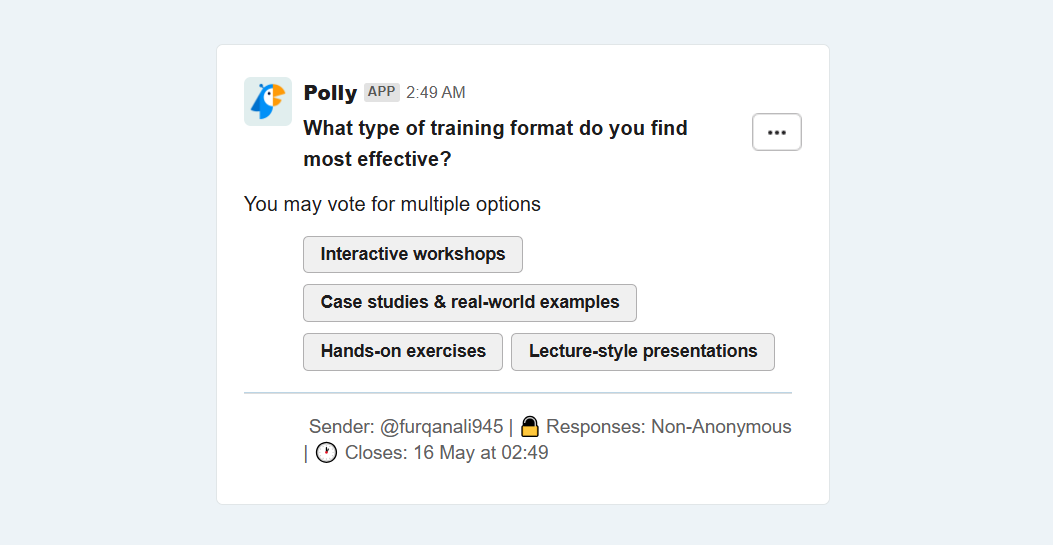
Task: Click the clock icon beside Closes
Action: pyautogui.click(x=326, y=452)
